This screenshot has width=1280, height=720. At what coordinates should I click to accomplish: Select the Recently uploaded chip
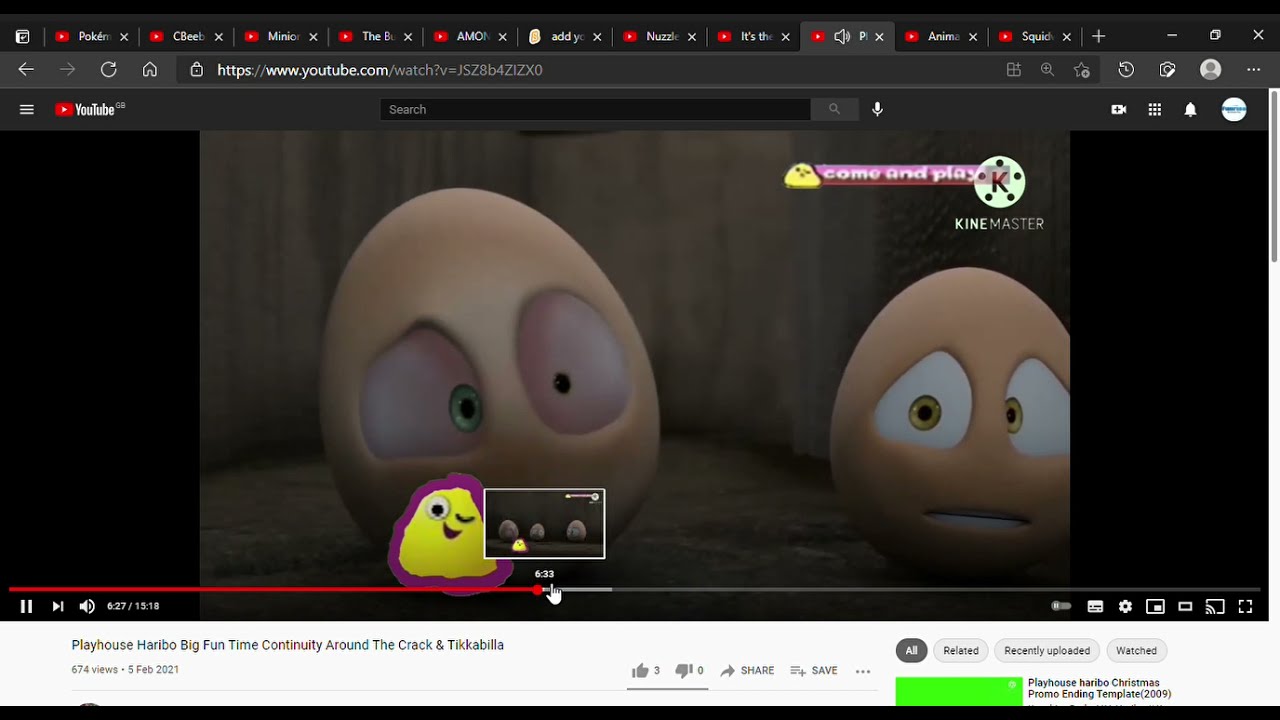(1047, 651)
